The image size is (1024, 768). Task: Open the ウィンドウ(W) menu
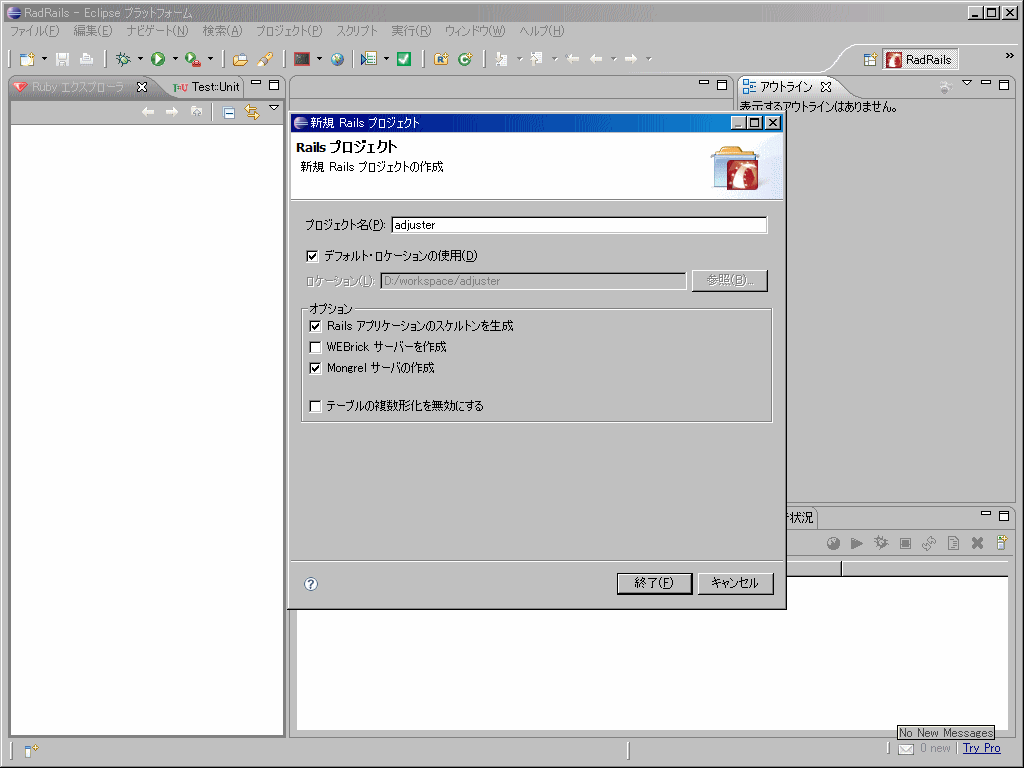click(475, 31)
